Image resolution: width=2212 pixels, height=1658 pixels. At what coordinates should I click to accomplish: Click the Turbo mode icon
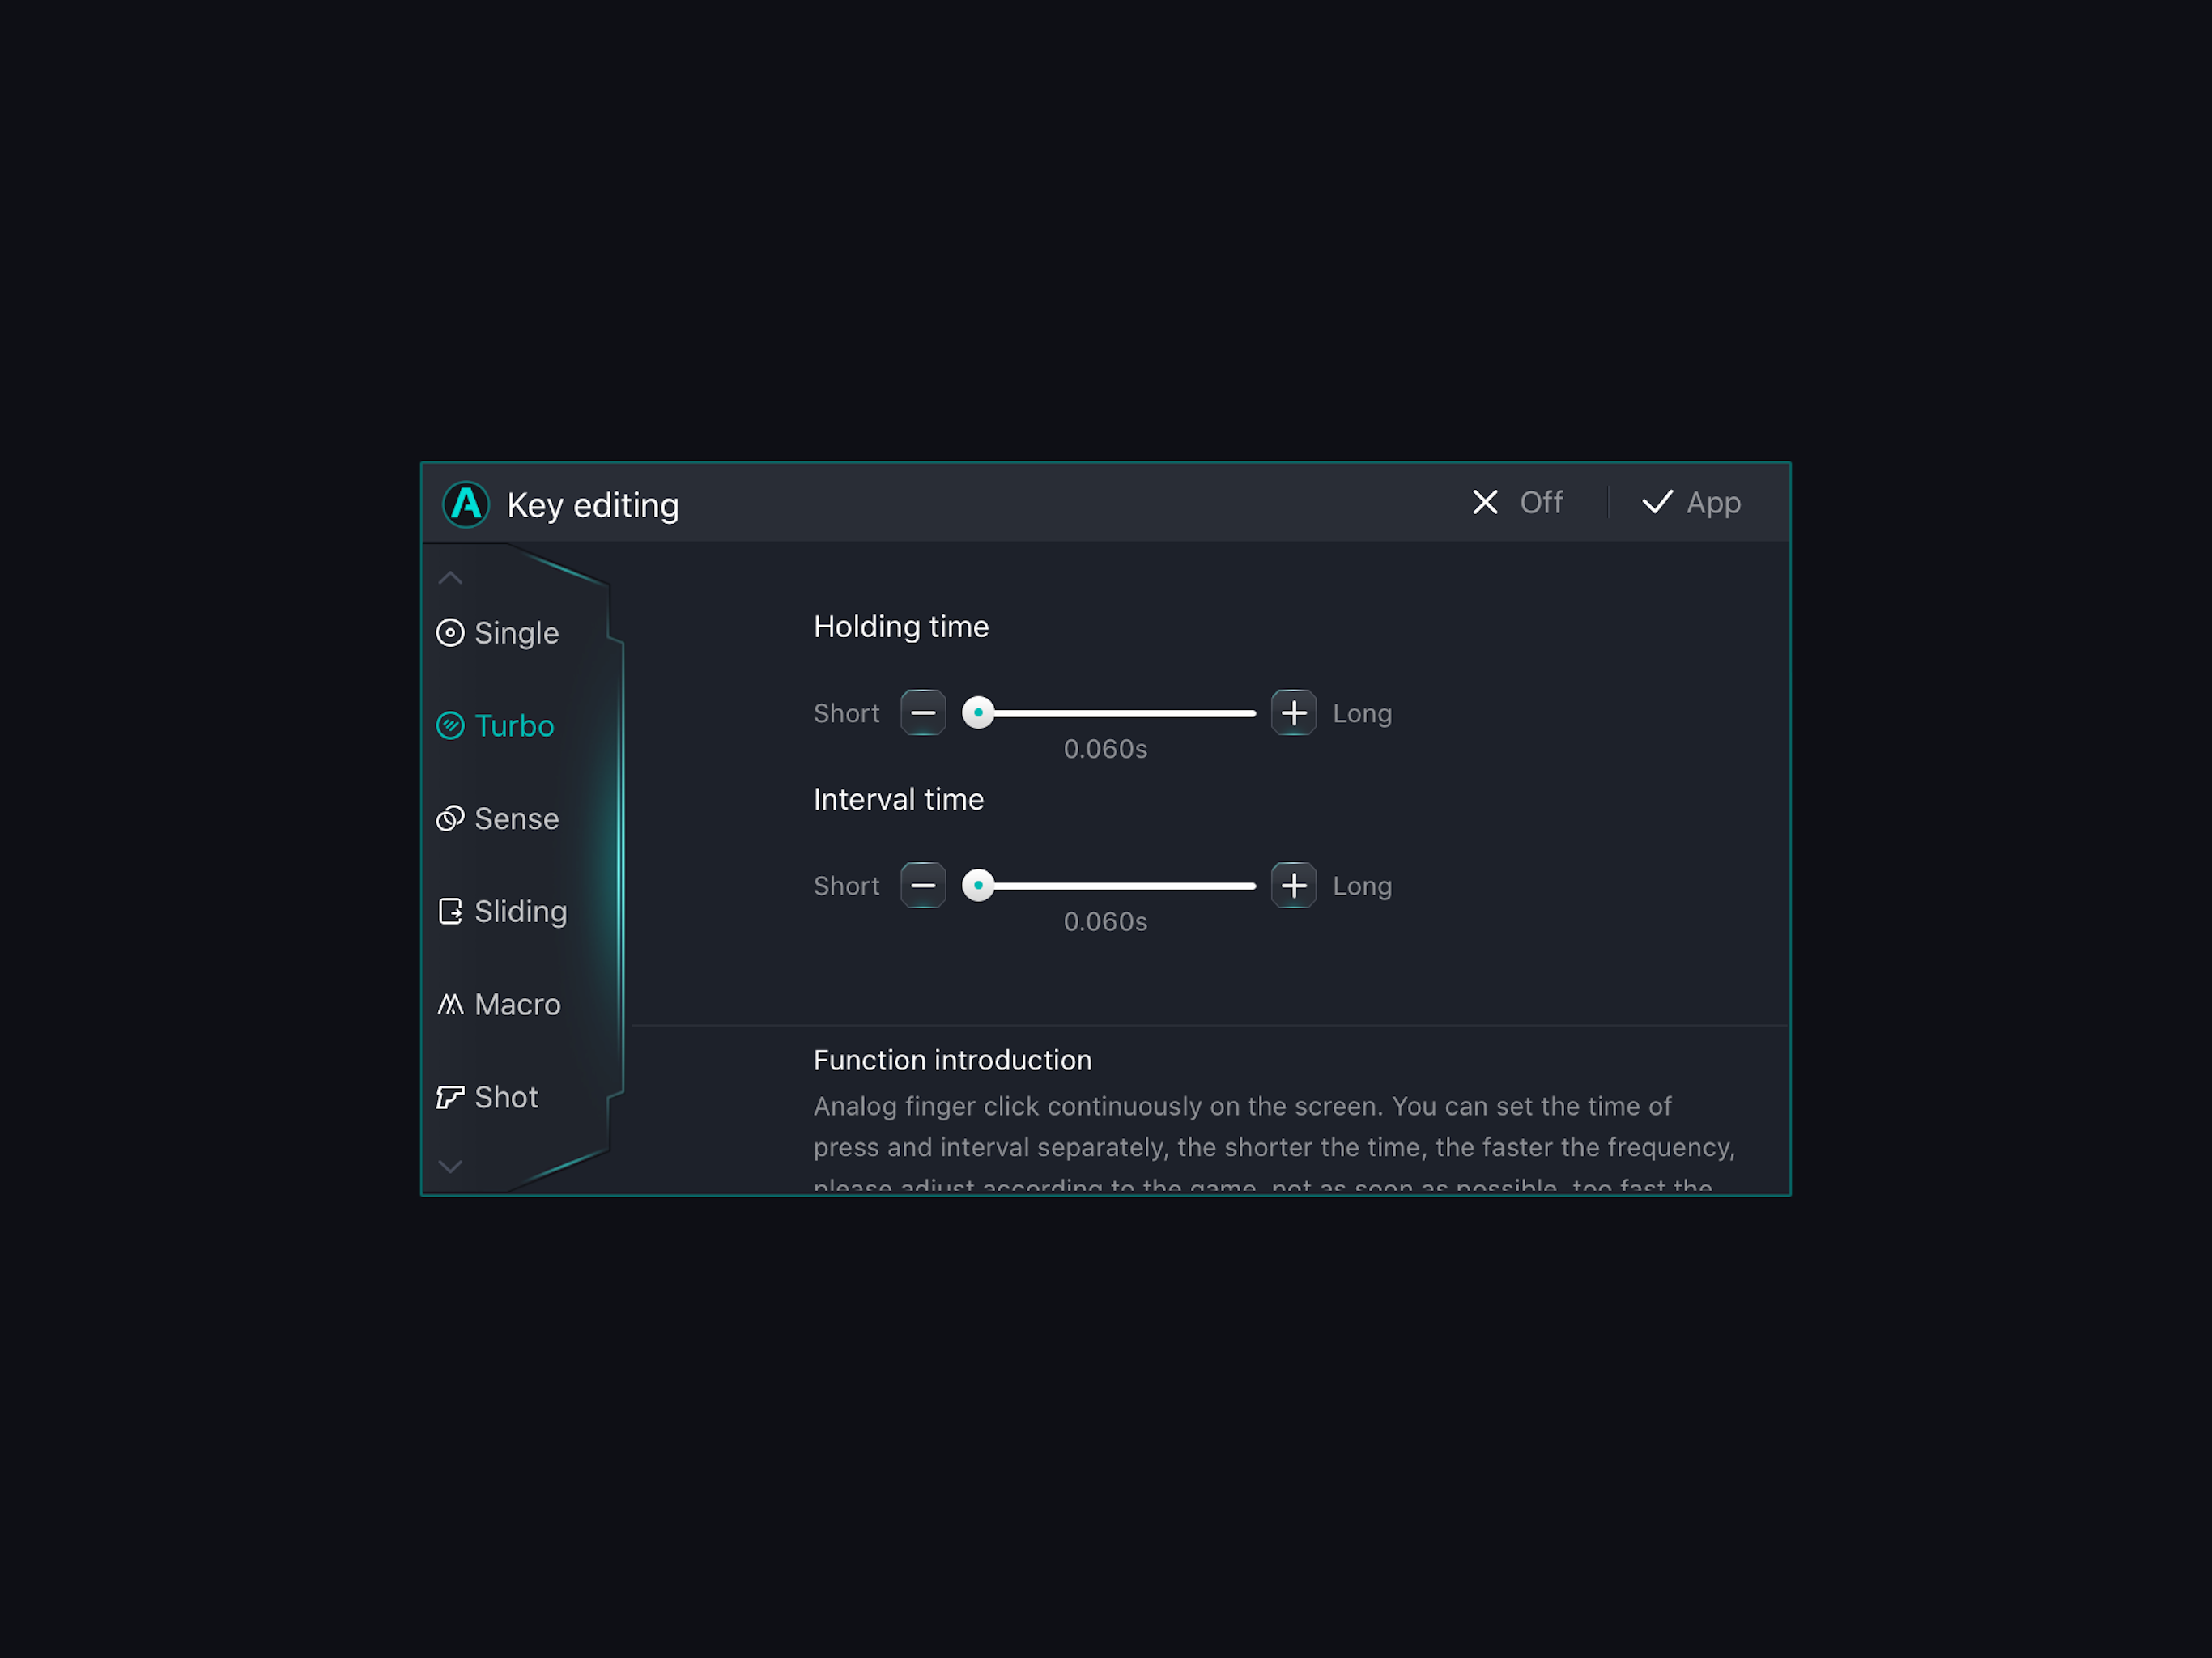coord(450,726)
